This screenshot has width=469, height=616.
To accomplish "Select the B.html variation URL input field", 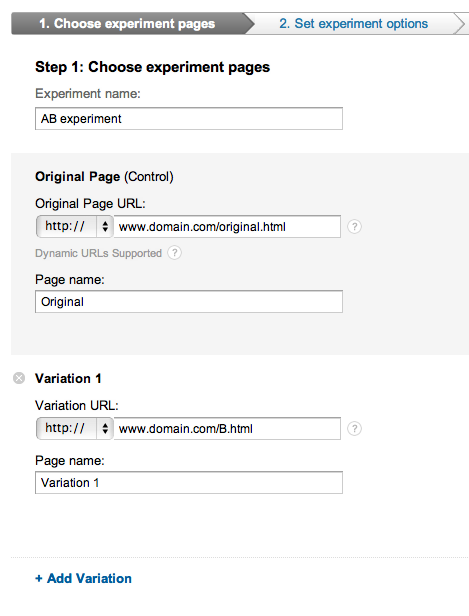I will click(x=227, y=428).
